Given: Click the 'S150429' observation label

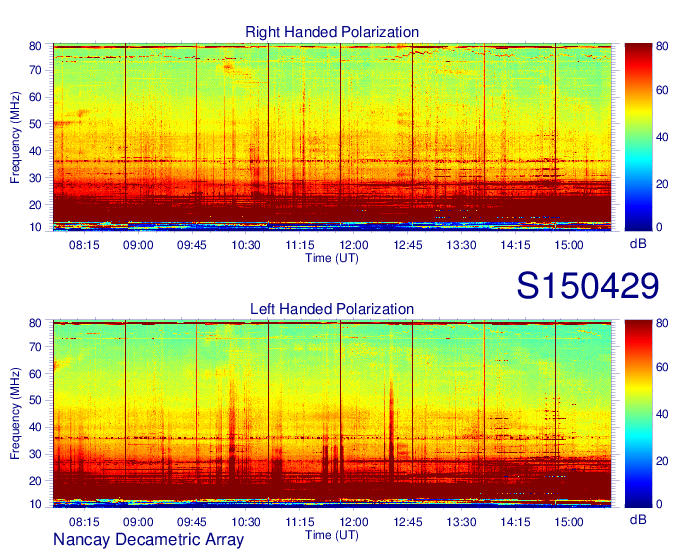Looking at the screenshot, I should (588, 286).
